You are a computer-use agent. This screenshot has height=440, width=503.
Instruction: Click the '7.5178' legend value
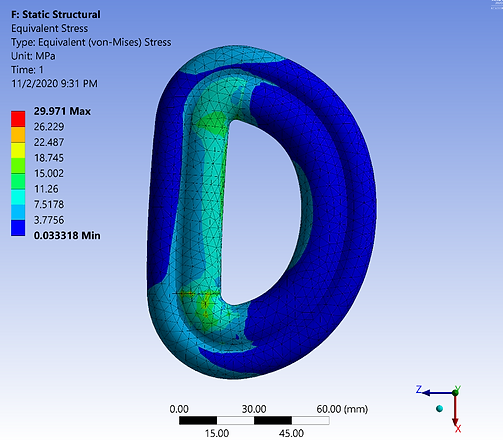tap(49, 204)
